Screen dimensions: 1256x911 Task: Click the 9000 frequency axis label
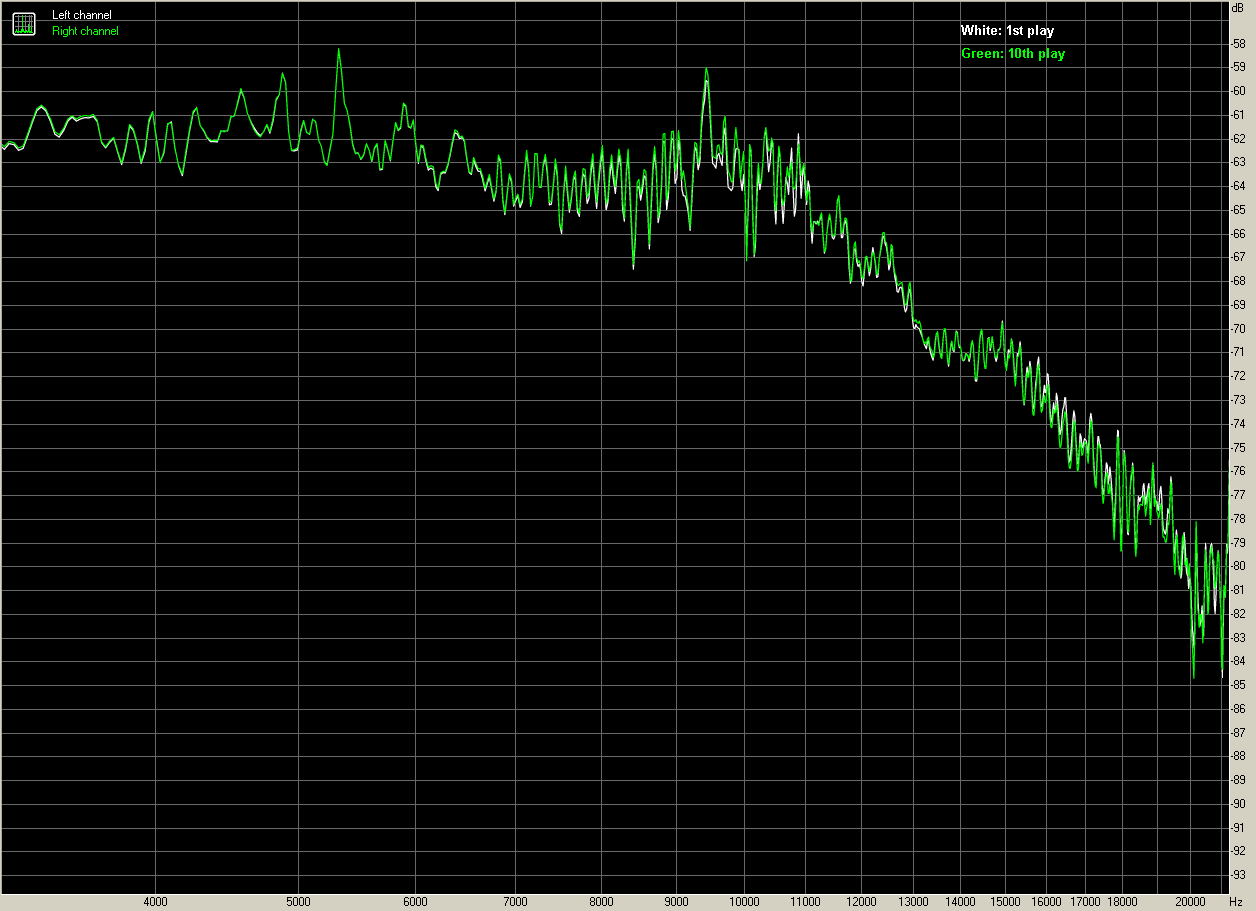[x=676, y=902]
